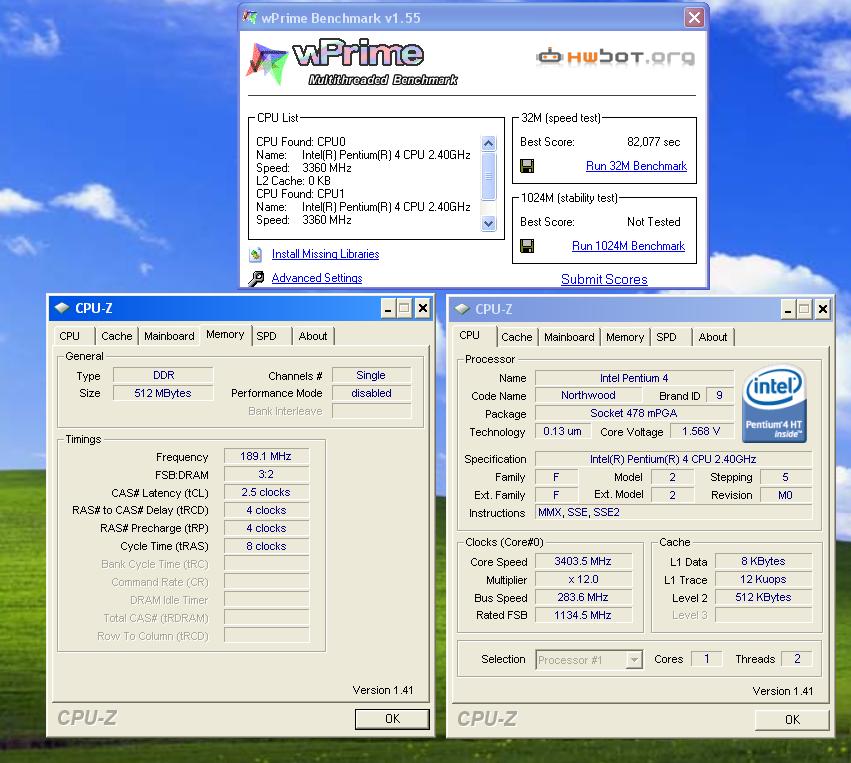This screenshot has height=763, width=851.
Task: Click the 12 Kuops L1 Trace value
Action: click(764, 579)
